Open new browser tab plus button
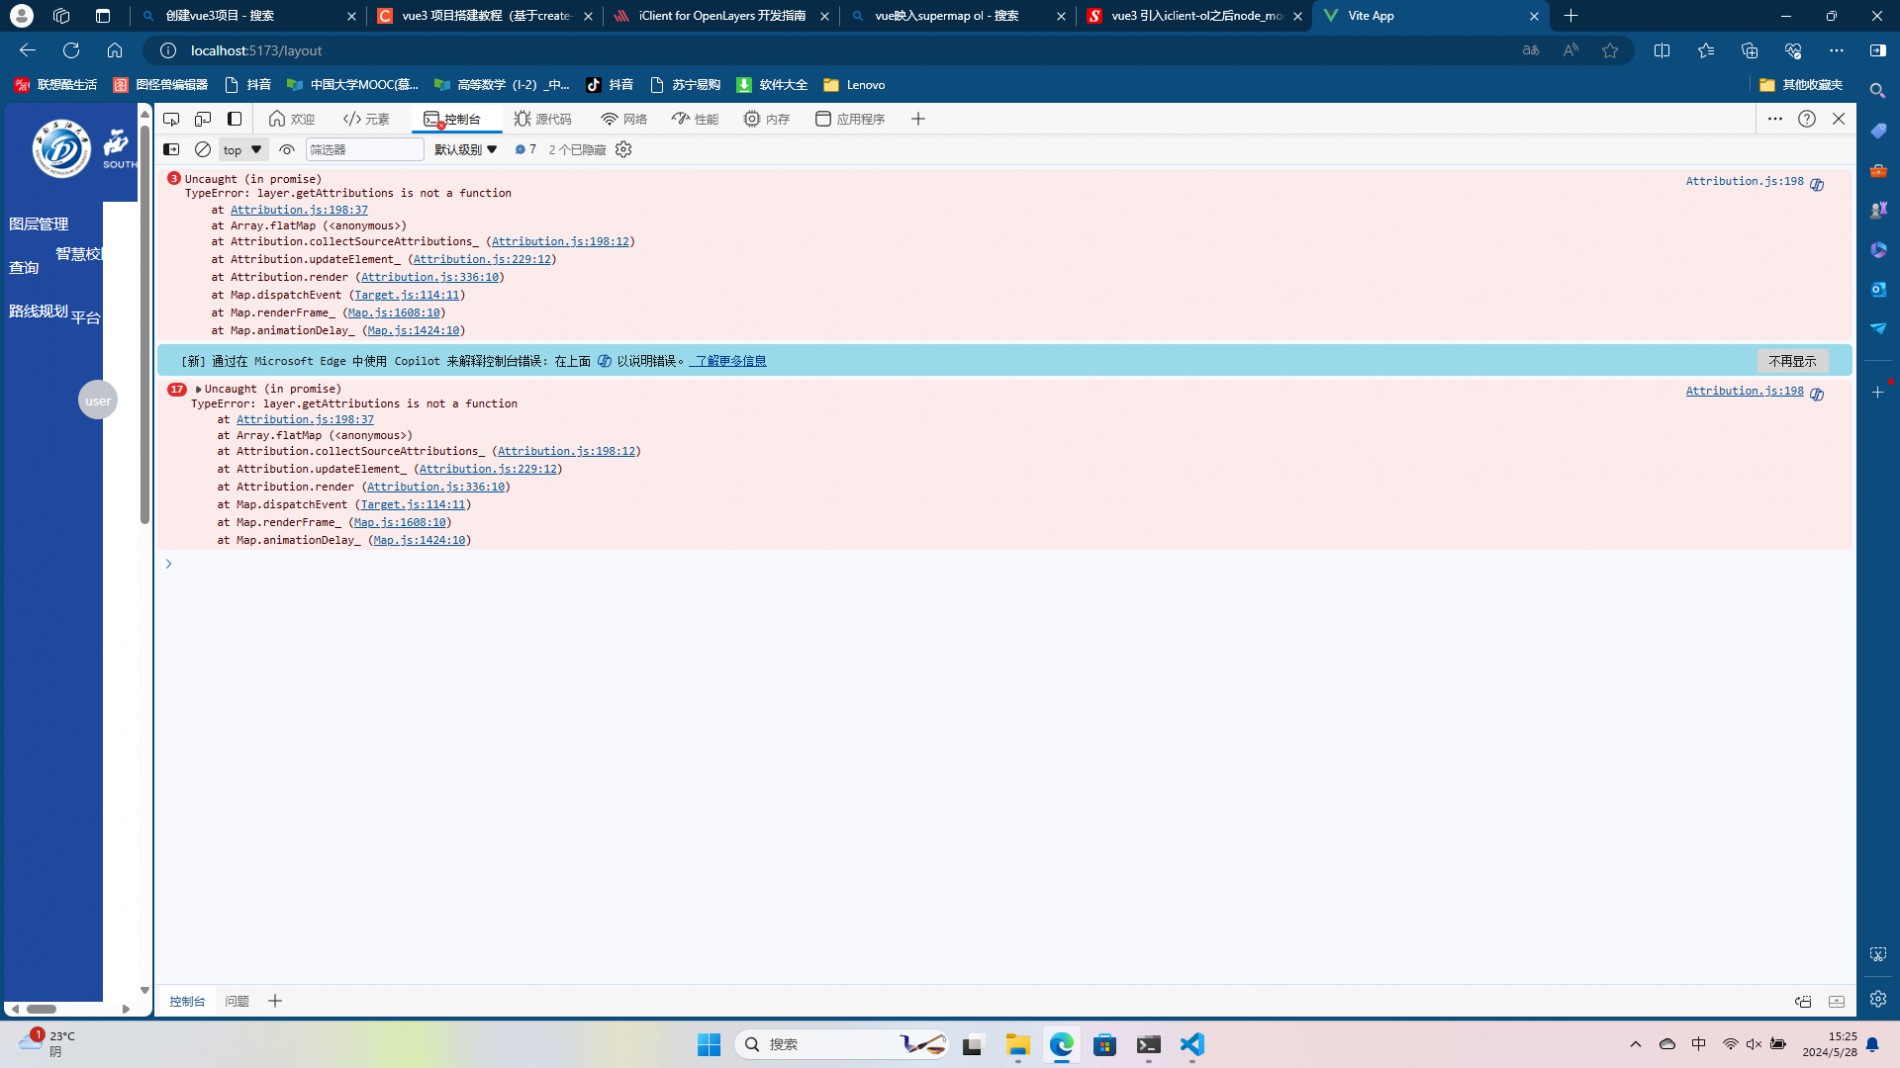 [1571, 16]
